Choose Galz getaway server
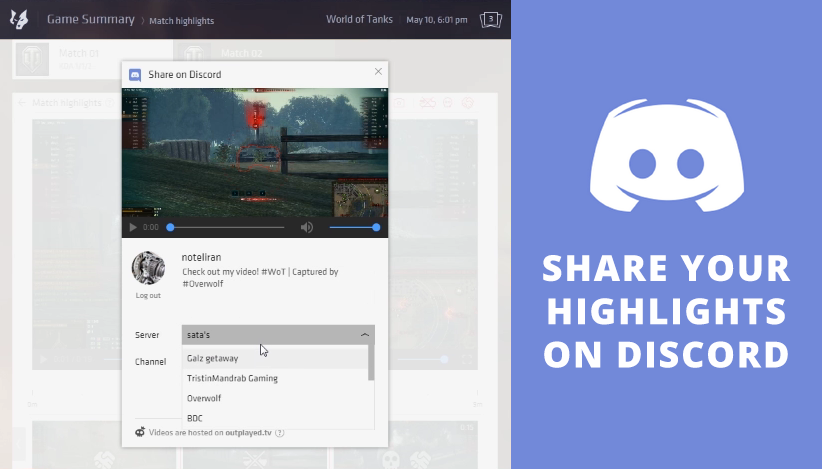 [x=275, y=358]
